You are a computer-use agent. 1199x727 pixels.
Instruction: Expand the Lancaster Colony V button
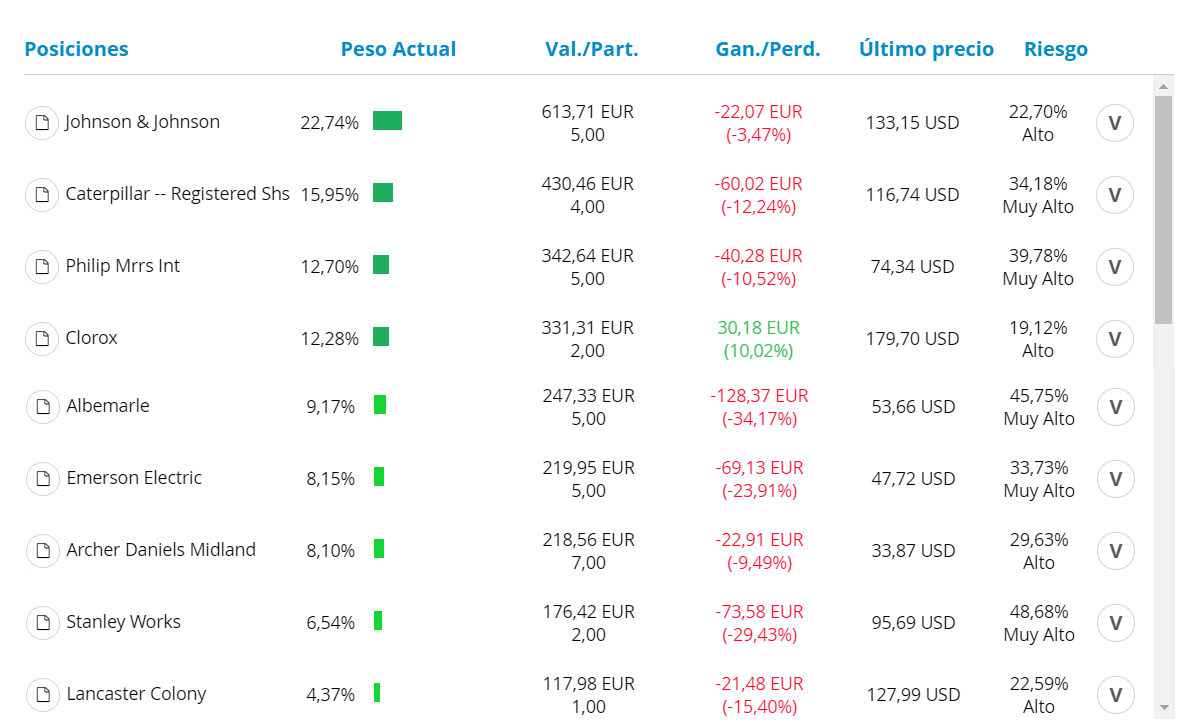click(1116, 694)
